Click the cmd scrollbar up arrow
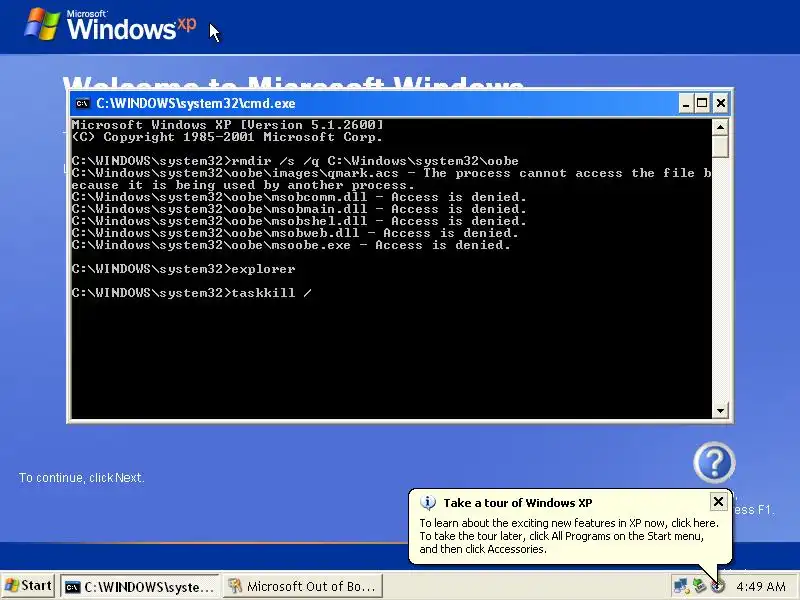 720,127
